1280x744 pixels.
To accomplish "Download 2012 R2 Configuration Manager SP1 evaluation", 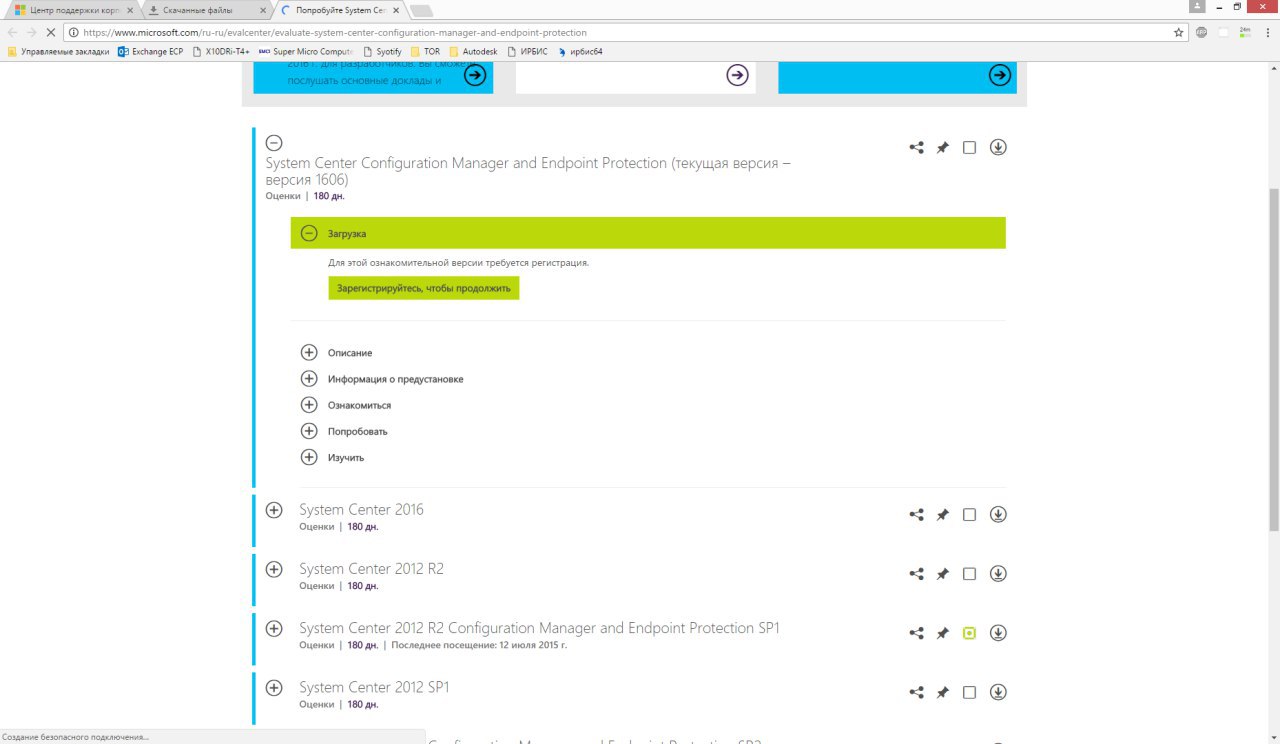I will [x=998, y=632].
